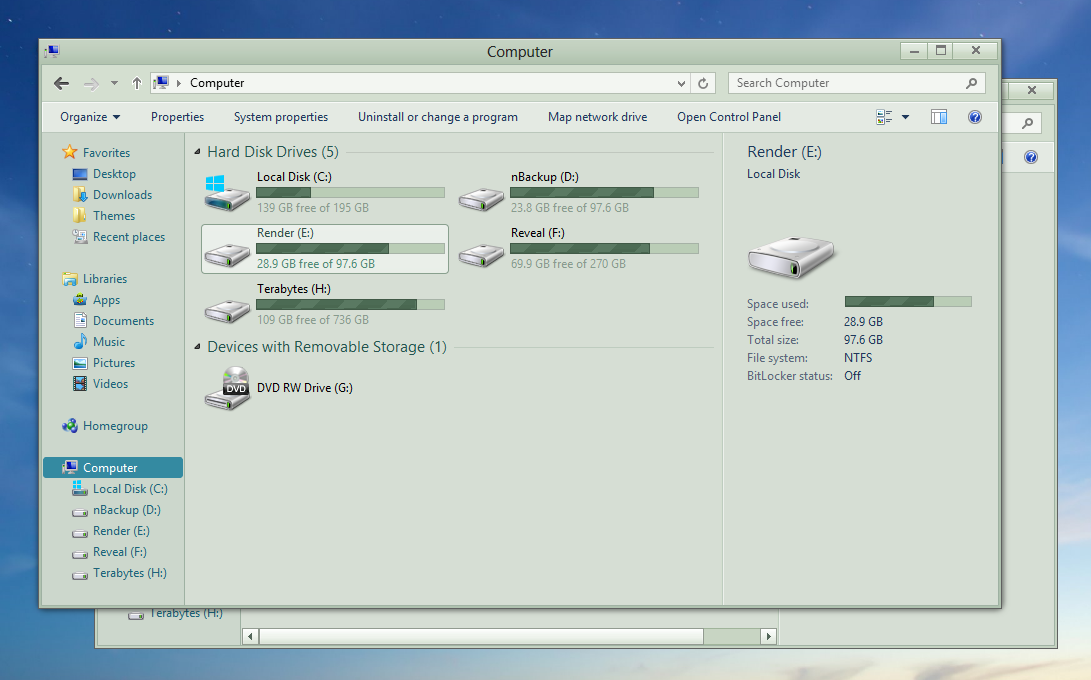Collapse the Hard Disk Drives section
1091x680 pixels.
tap(196, 151)
